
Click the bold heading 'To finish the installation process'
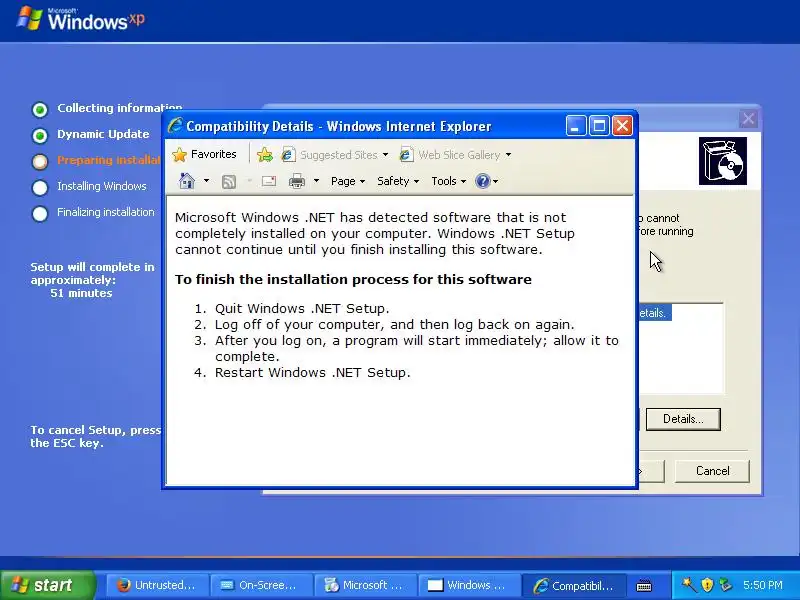pyautogui.click(x=353, y=280)
